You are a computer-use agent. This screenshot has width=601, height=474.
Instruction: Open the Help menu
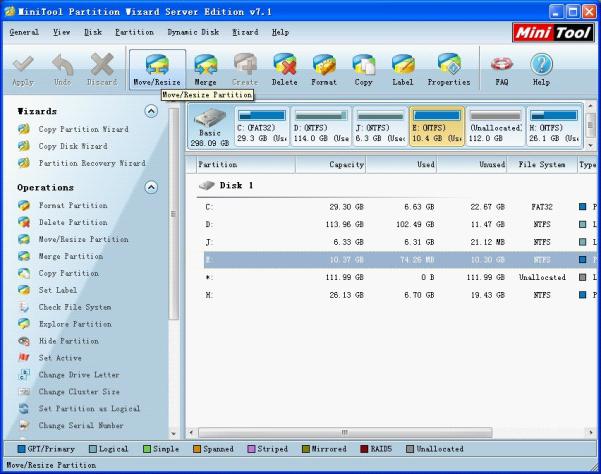[x=280, y=32]
